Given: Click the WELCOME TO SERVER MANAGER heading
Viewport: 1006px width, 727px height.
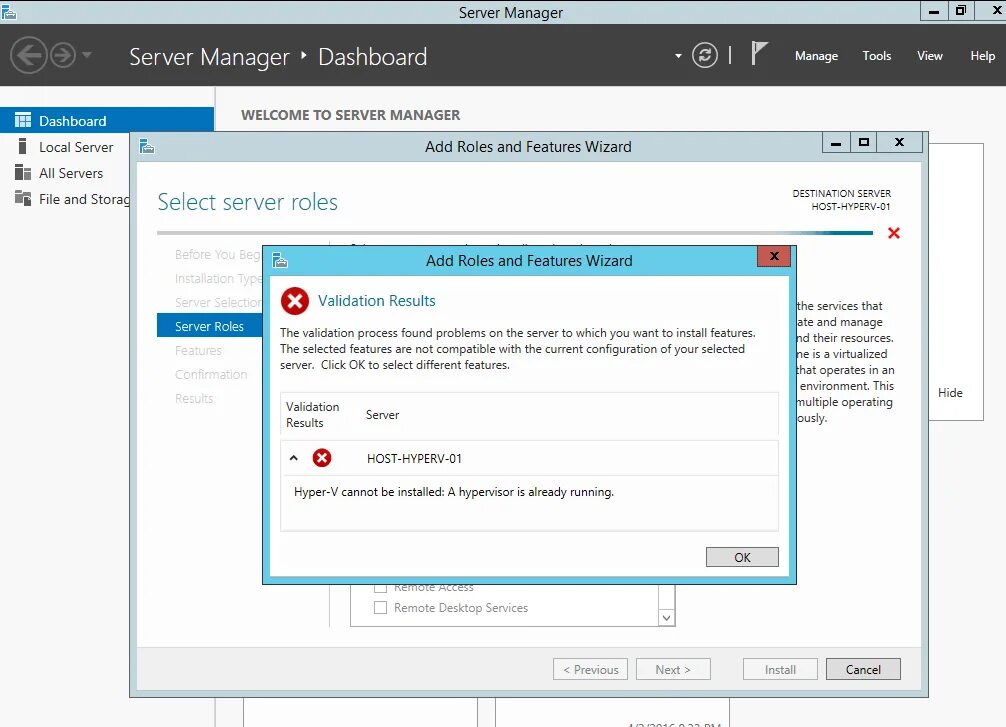Looking at the screenshot, I should click(350, 115).
